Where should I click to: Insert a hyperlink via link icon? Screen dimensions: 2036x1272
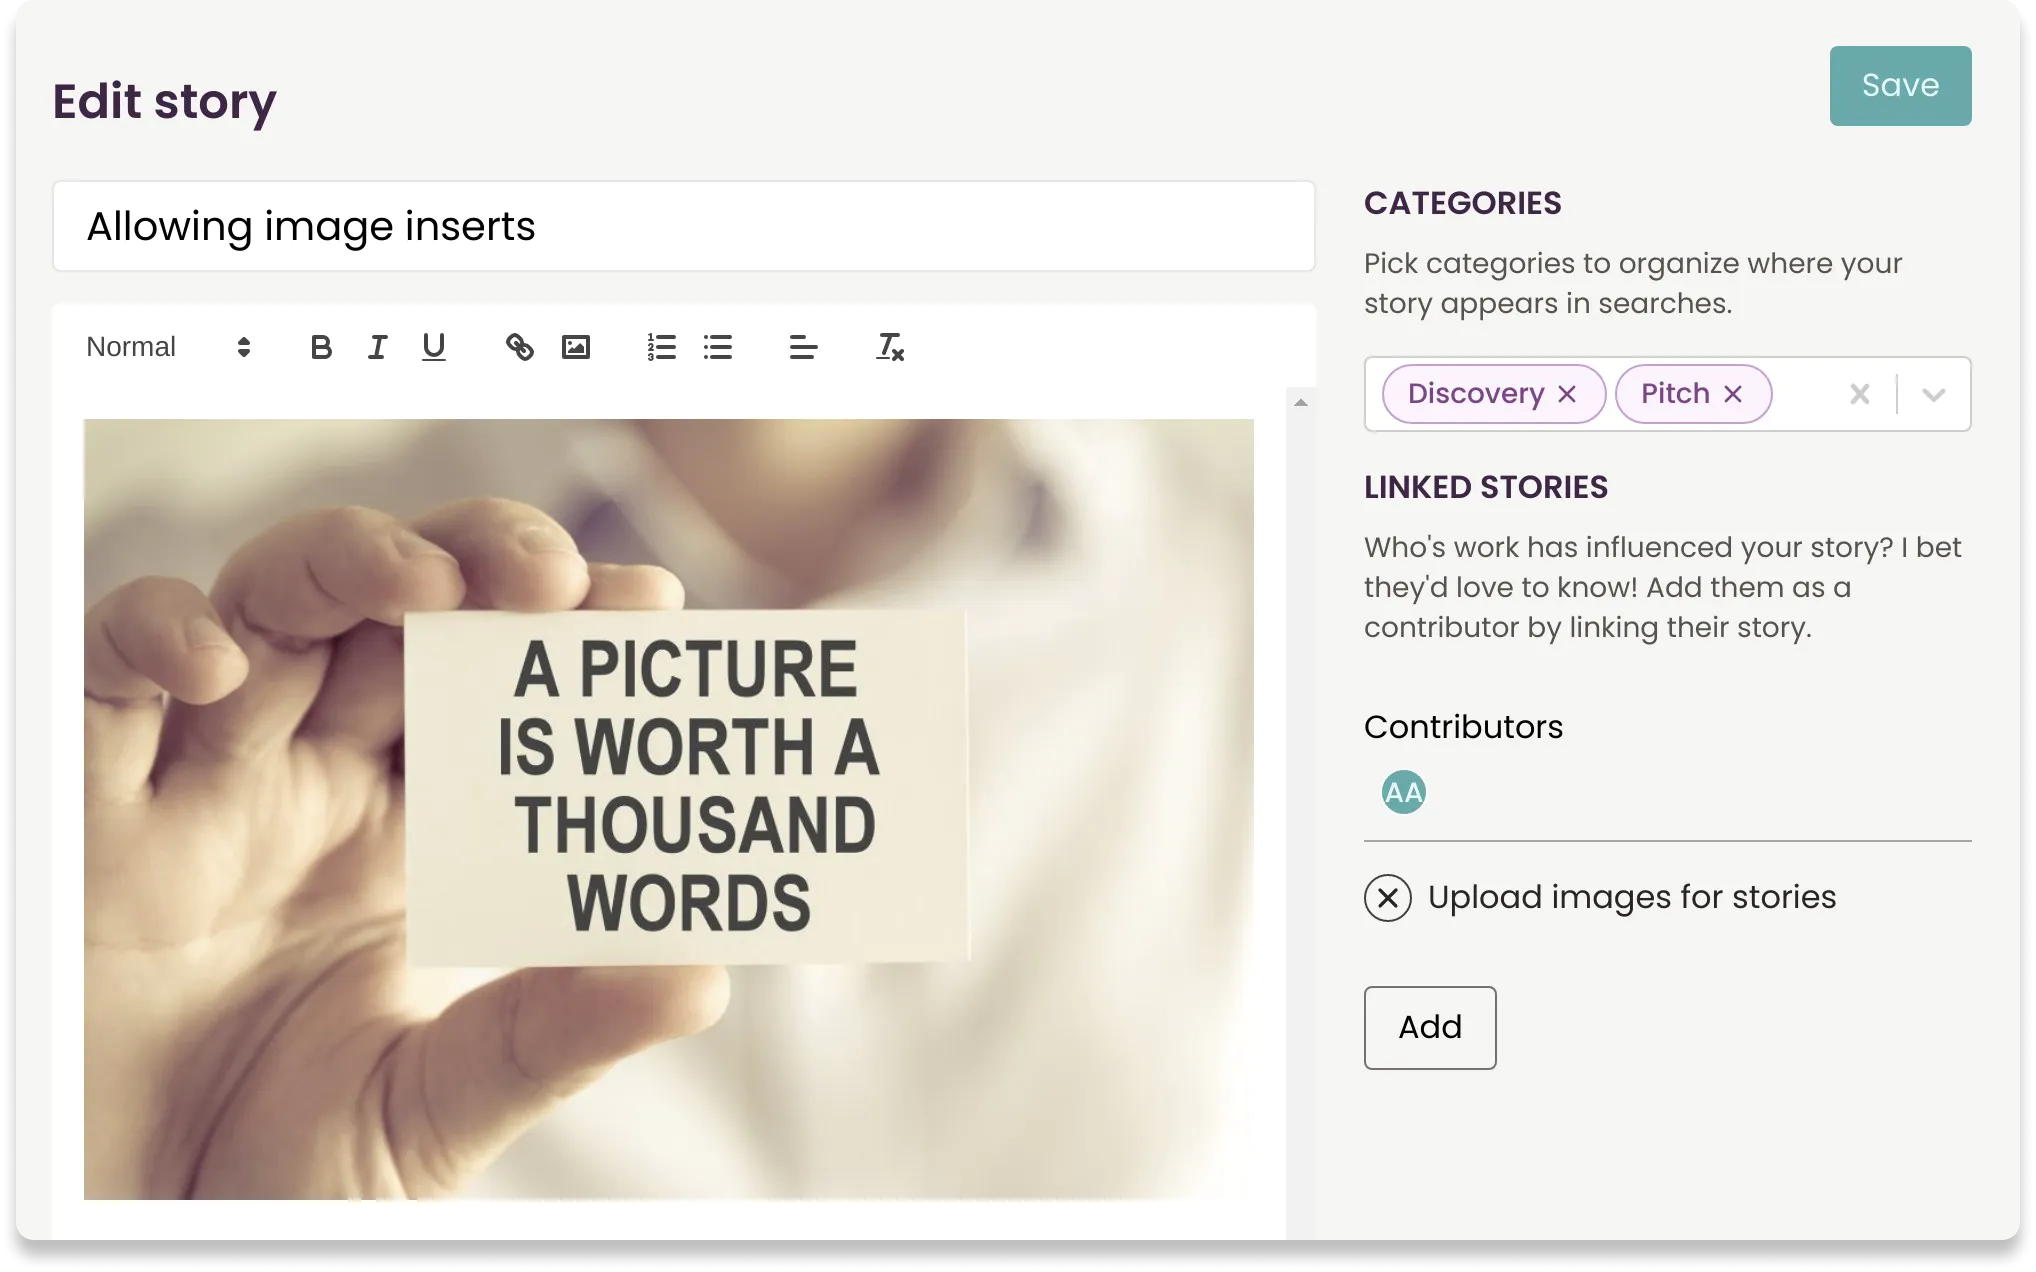(519, 347)
